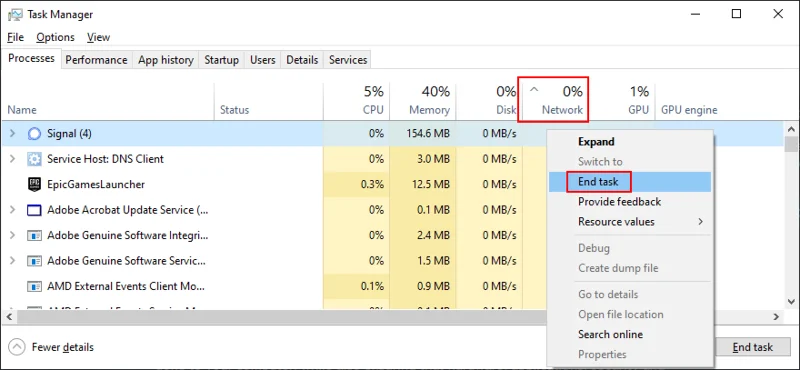This screenshot has height=370, width=800.
Task: Click the vertical scrollbar down arrow
Action: [x=791, y=302]
